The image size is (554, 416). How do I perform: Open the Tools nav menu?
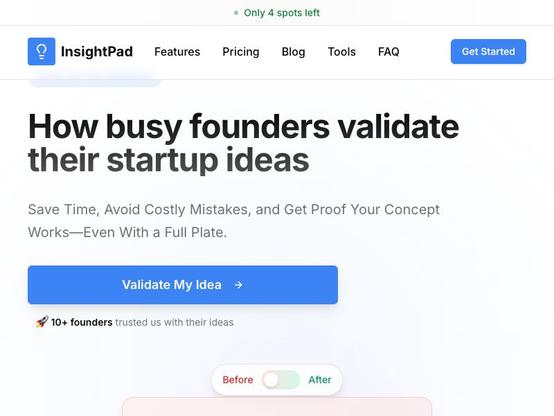tap(342, 52)
